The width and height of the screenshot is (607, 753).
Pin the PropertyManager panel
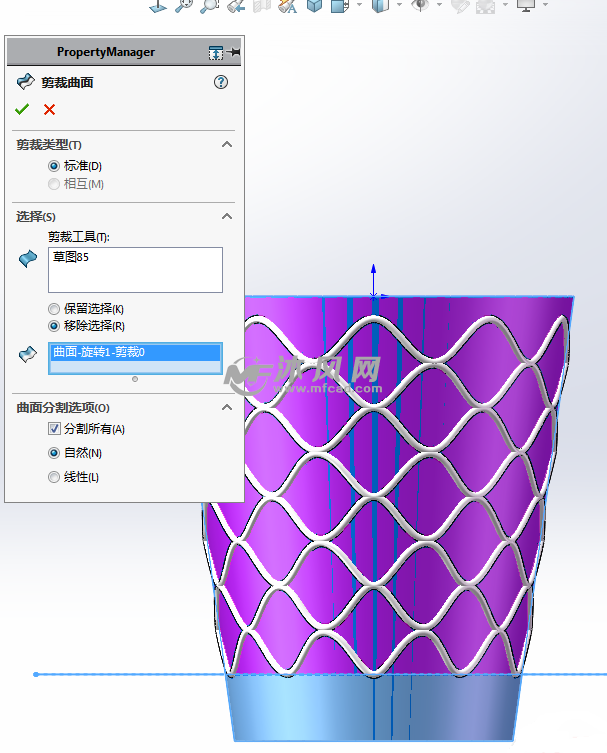234,52
